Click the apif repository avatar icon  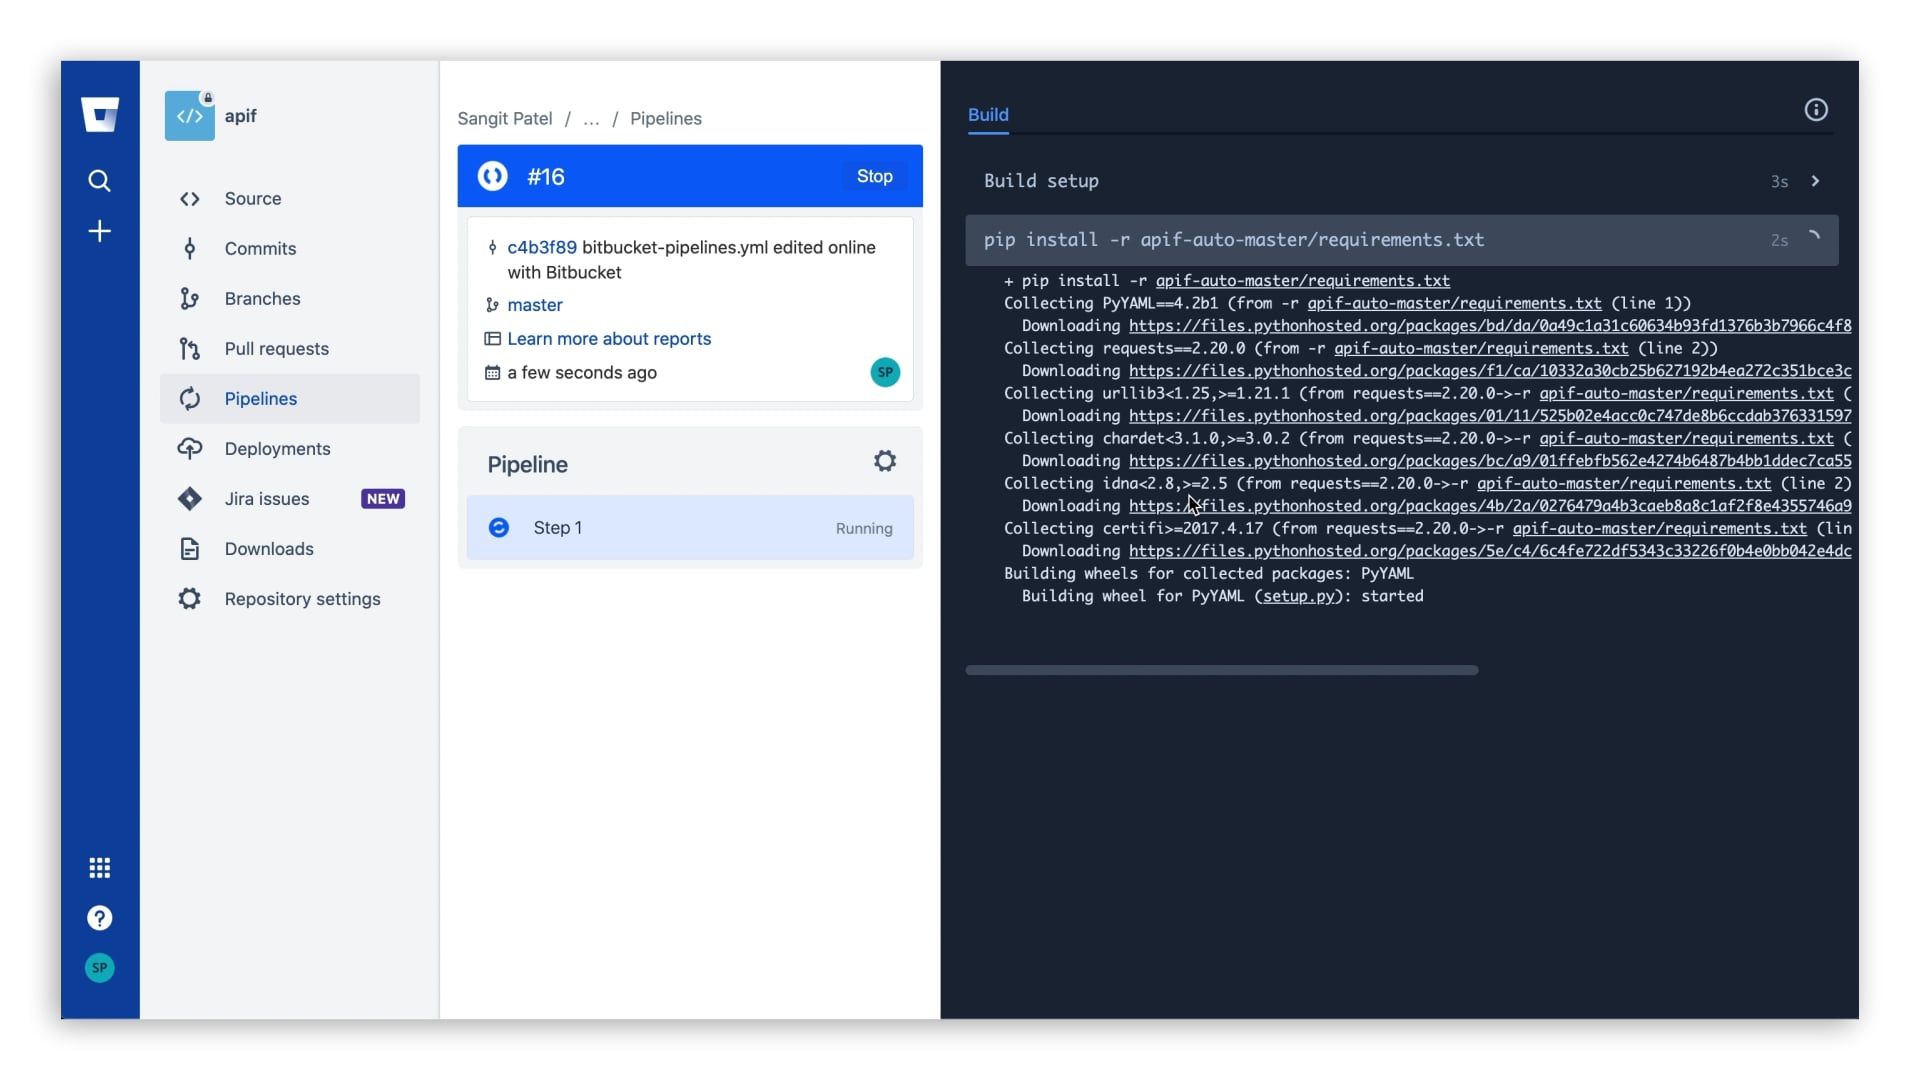pyautogui.click(x=190, y=116)
